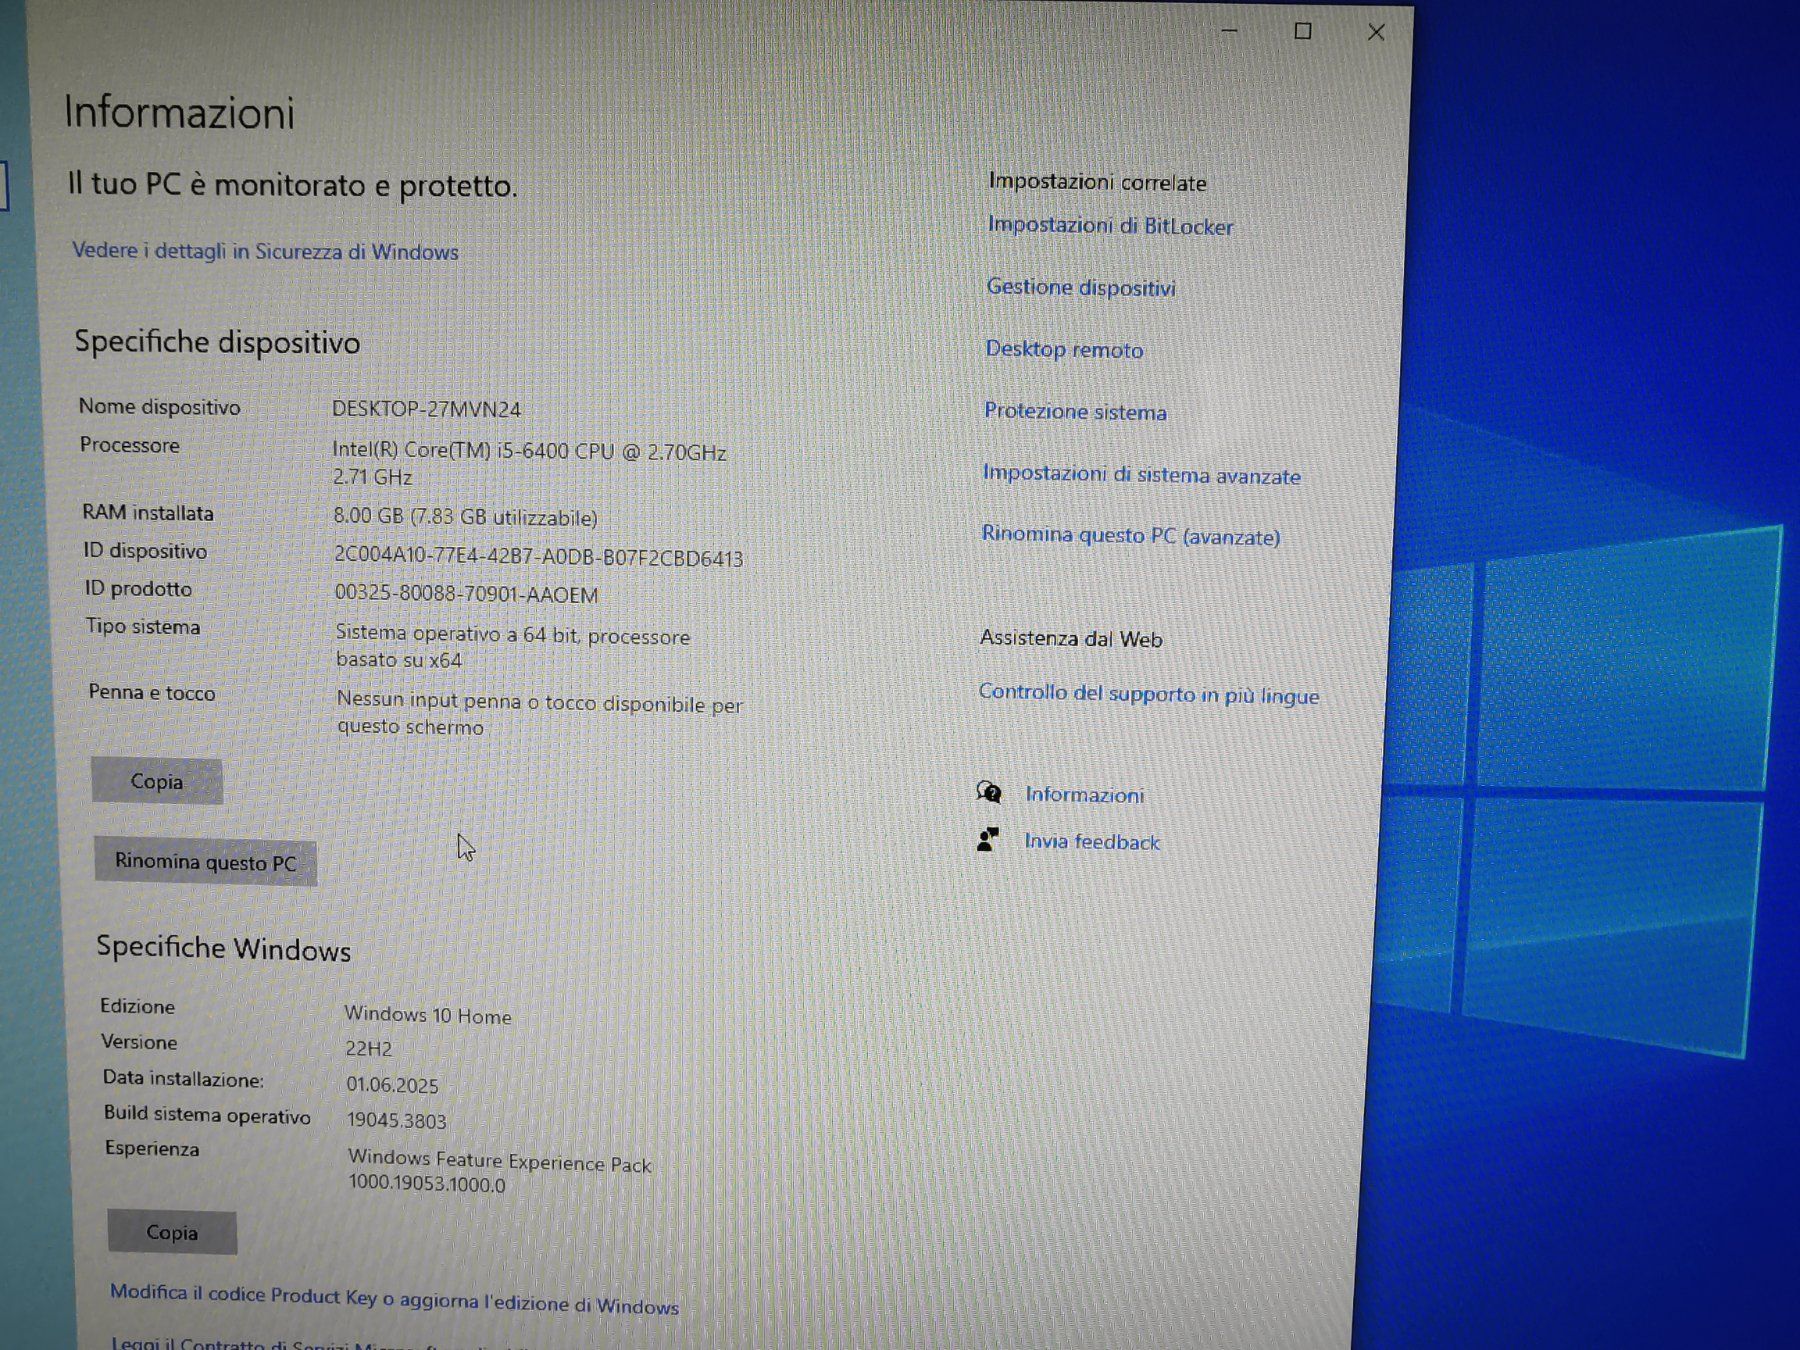Select the OS build 19045.3803
Image resolution: width=1800 pixels, height=1350 pixels.
pos(397,1120)
